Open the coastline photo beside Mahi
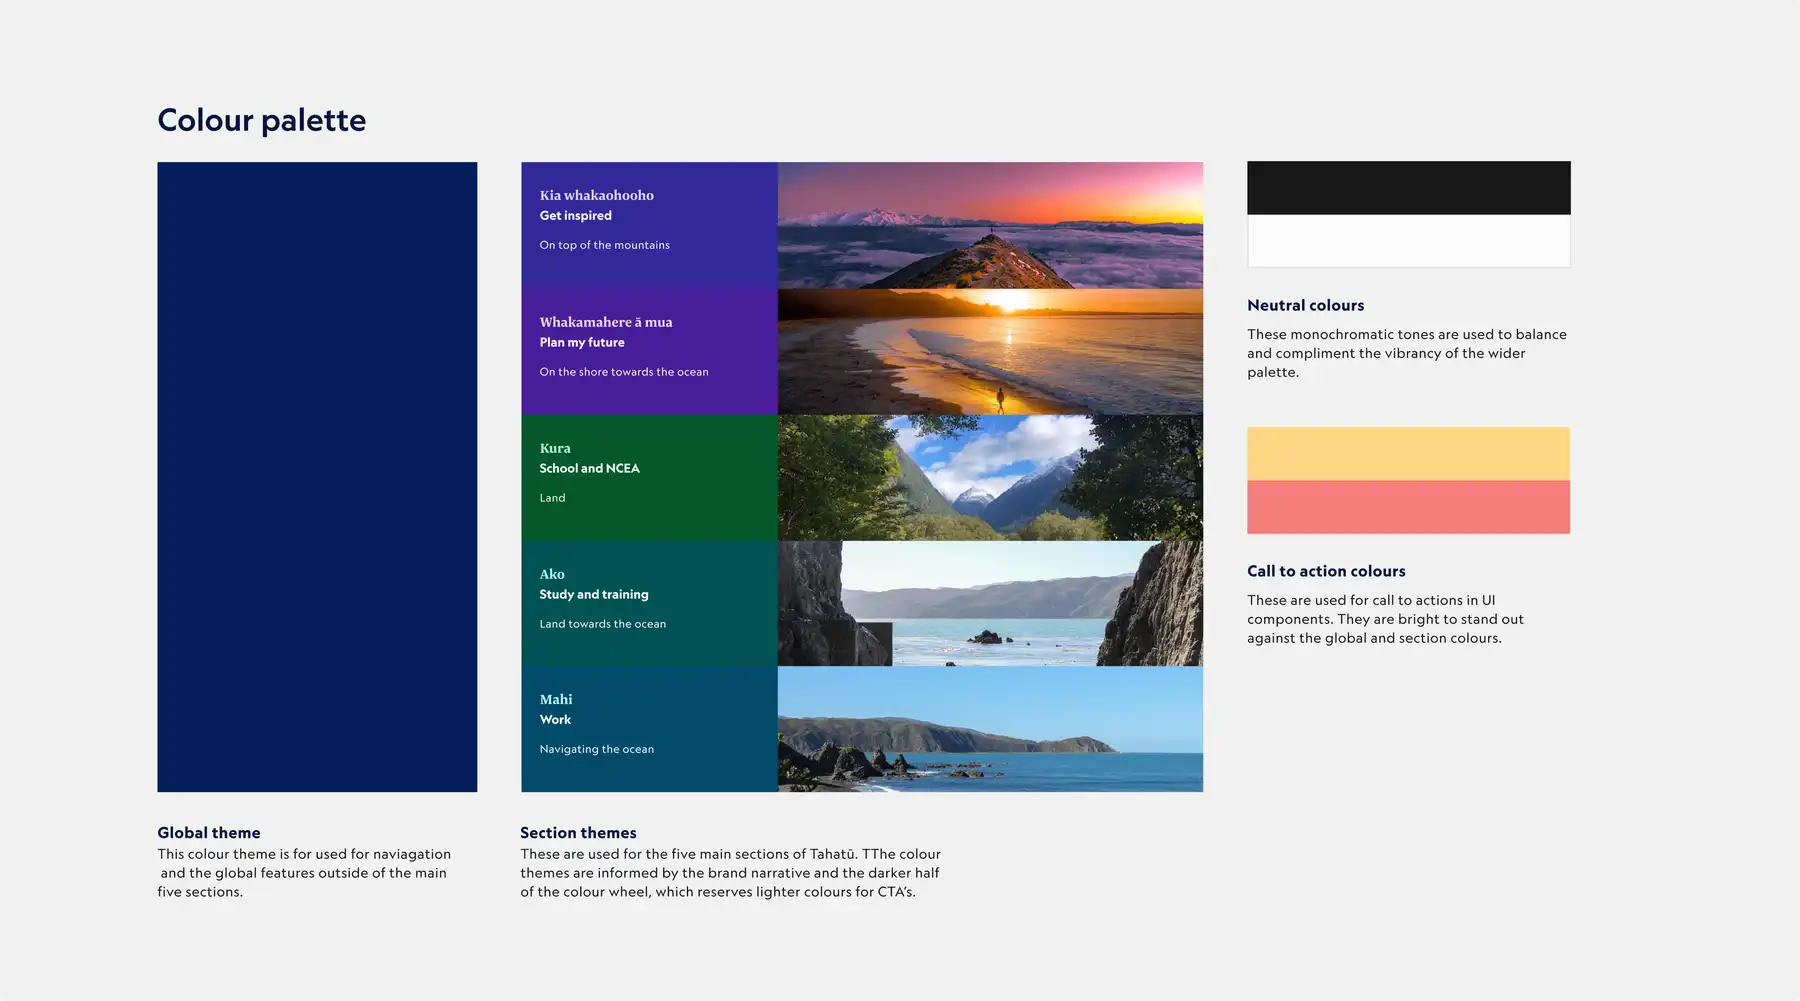 click(x=990, y=728)
